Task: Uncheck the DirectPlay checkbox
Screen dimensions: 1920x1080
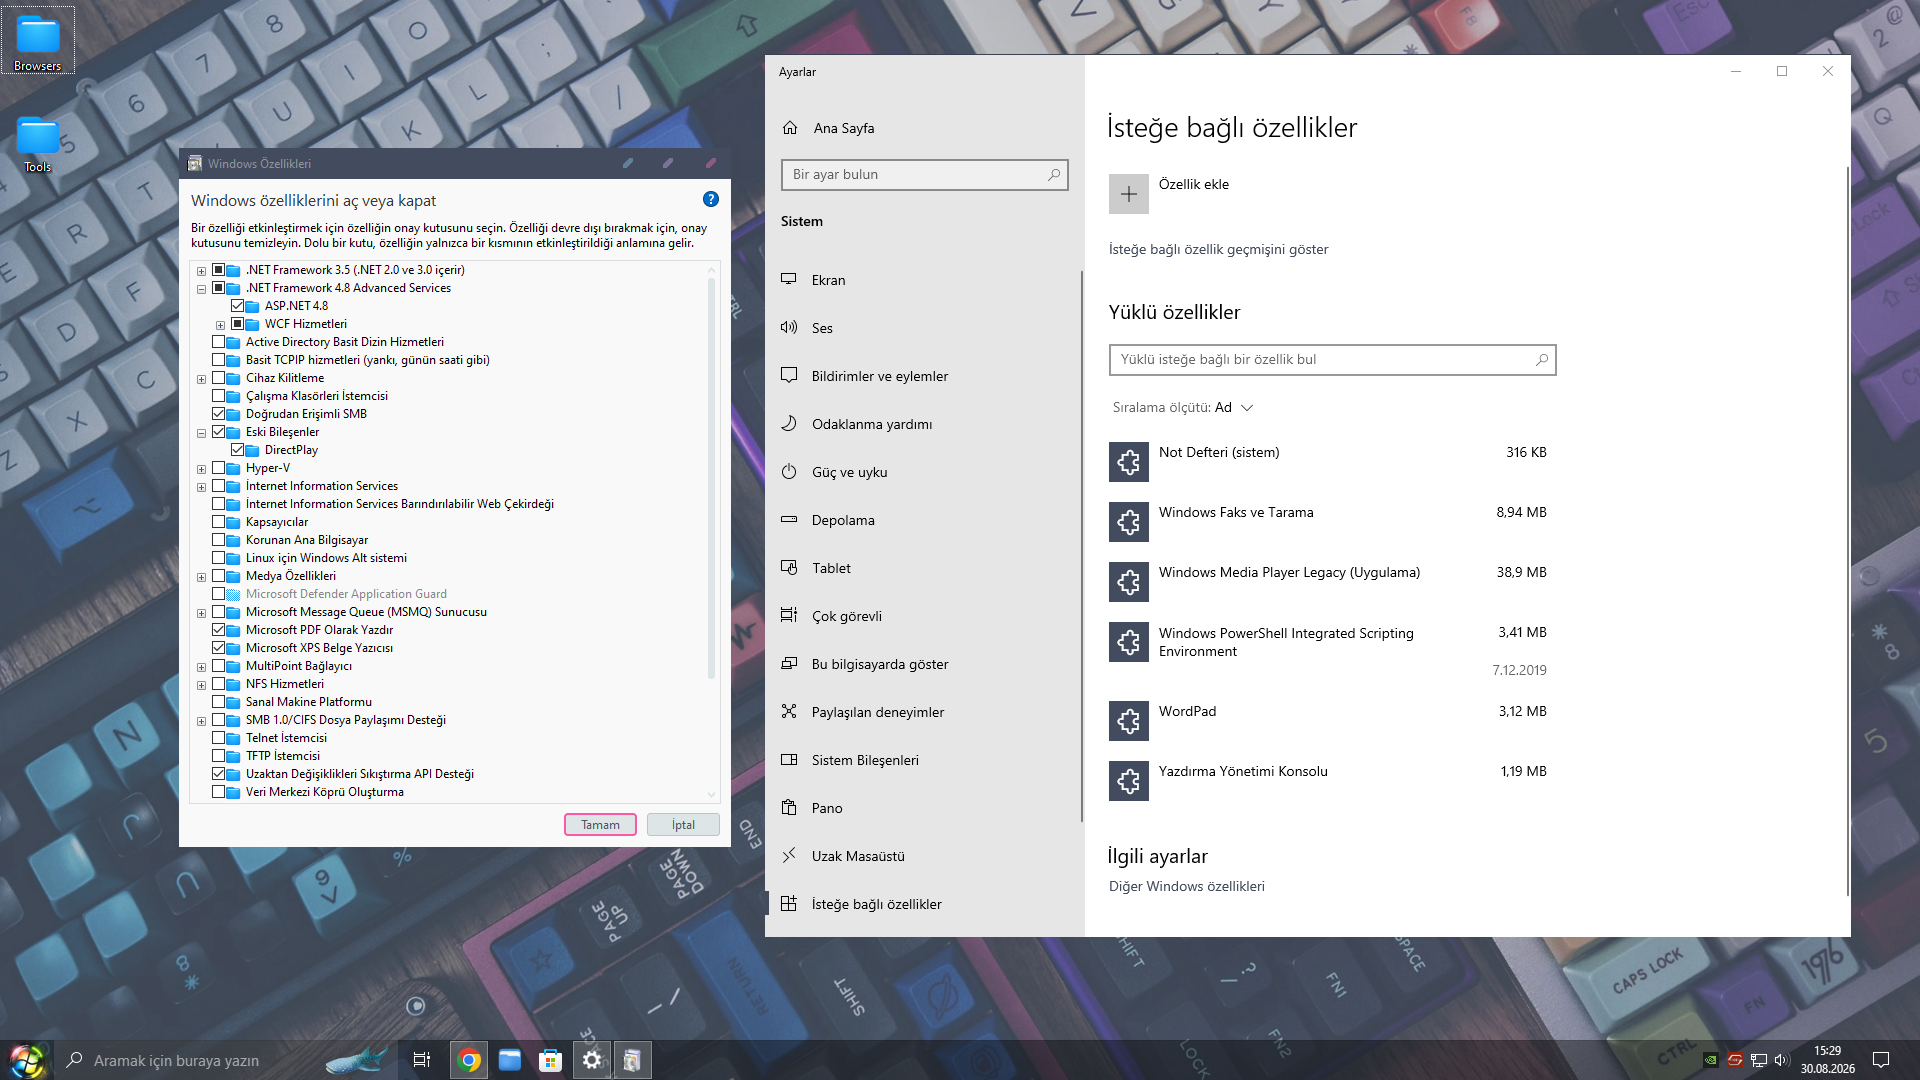Action: [238, 450]
